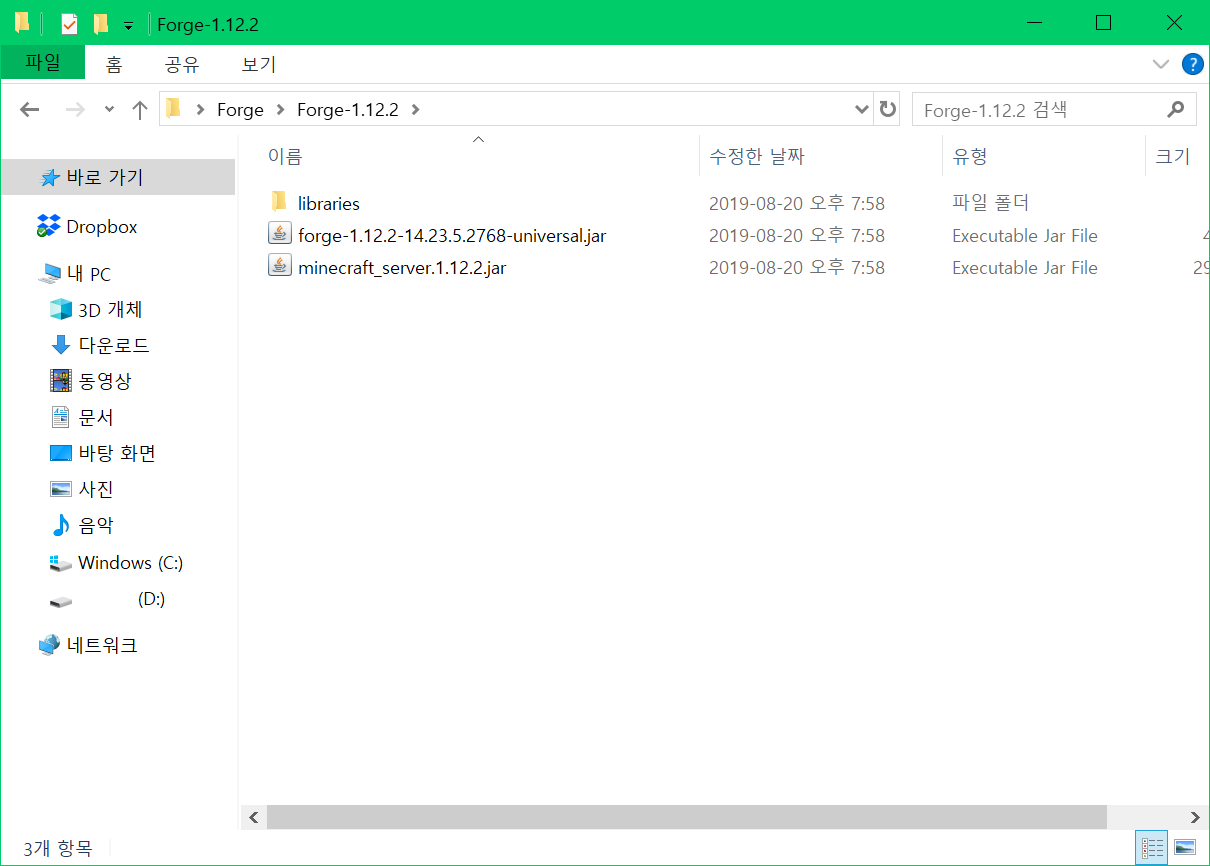Open Dropbox in navigation pane

pyautogui.click(x=102, y=227)
